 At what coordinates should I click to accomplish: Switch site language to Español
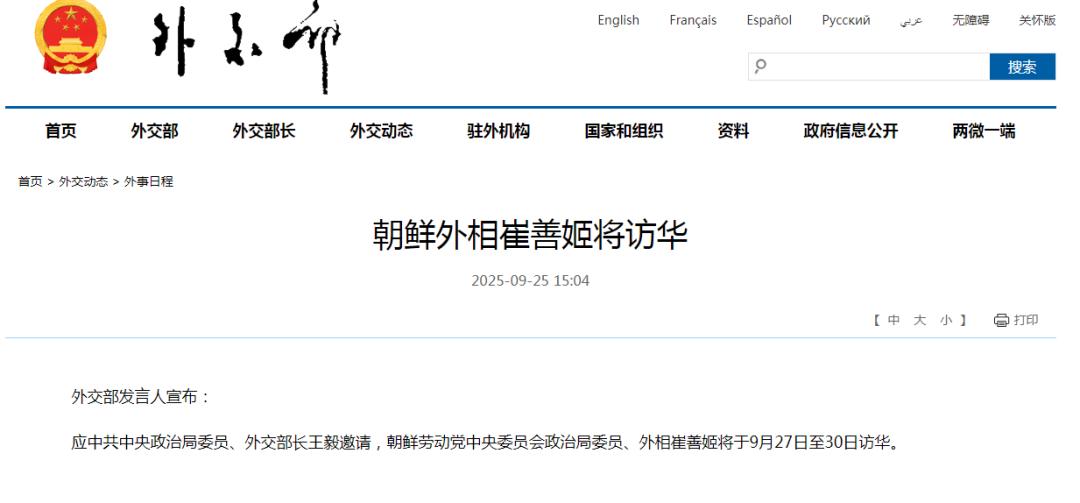[x=769, y=21]
